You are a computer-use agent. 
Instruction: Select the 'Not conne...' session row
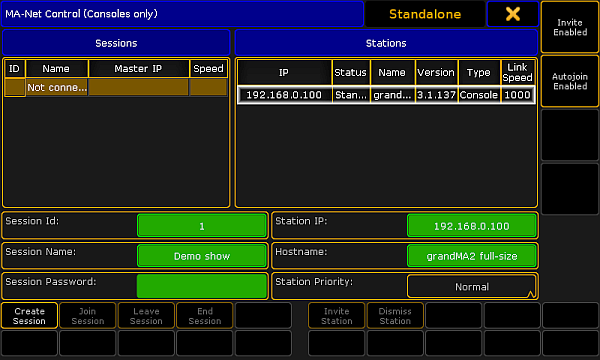point(116,87)
